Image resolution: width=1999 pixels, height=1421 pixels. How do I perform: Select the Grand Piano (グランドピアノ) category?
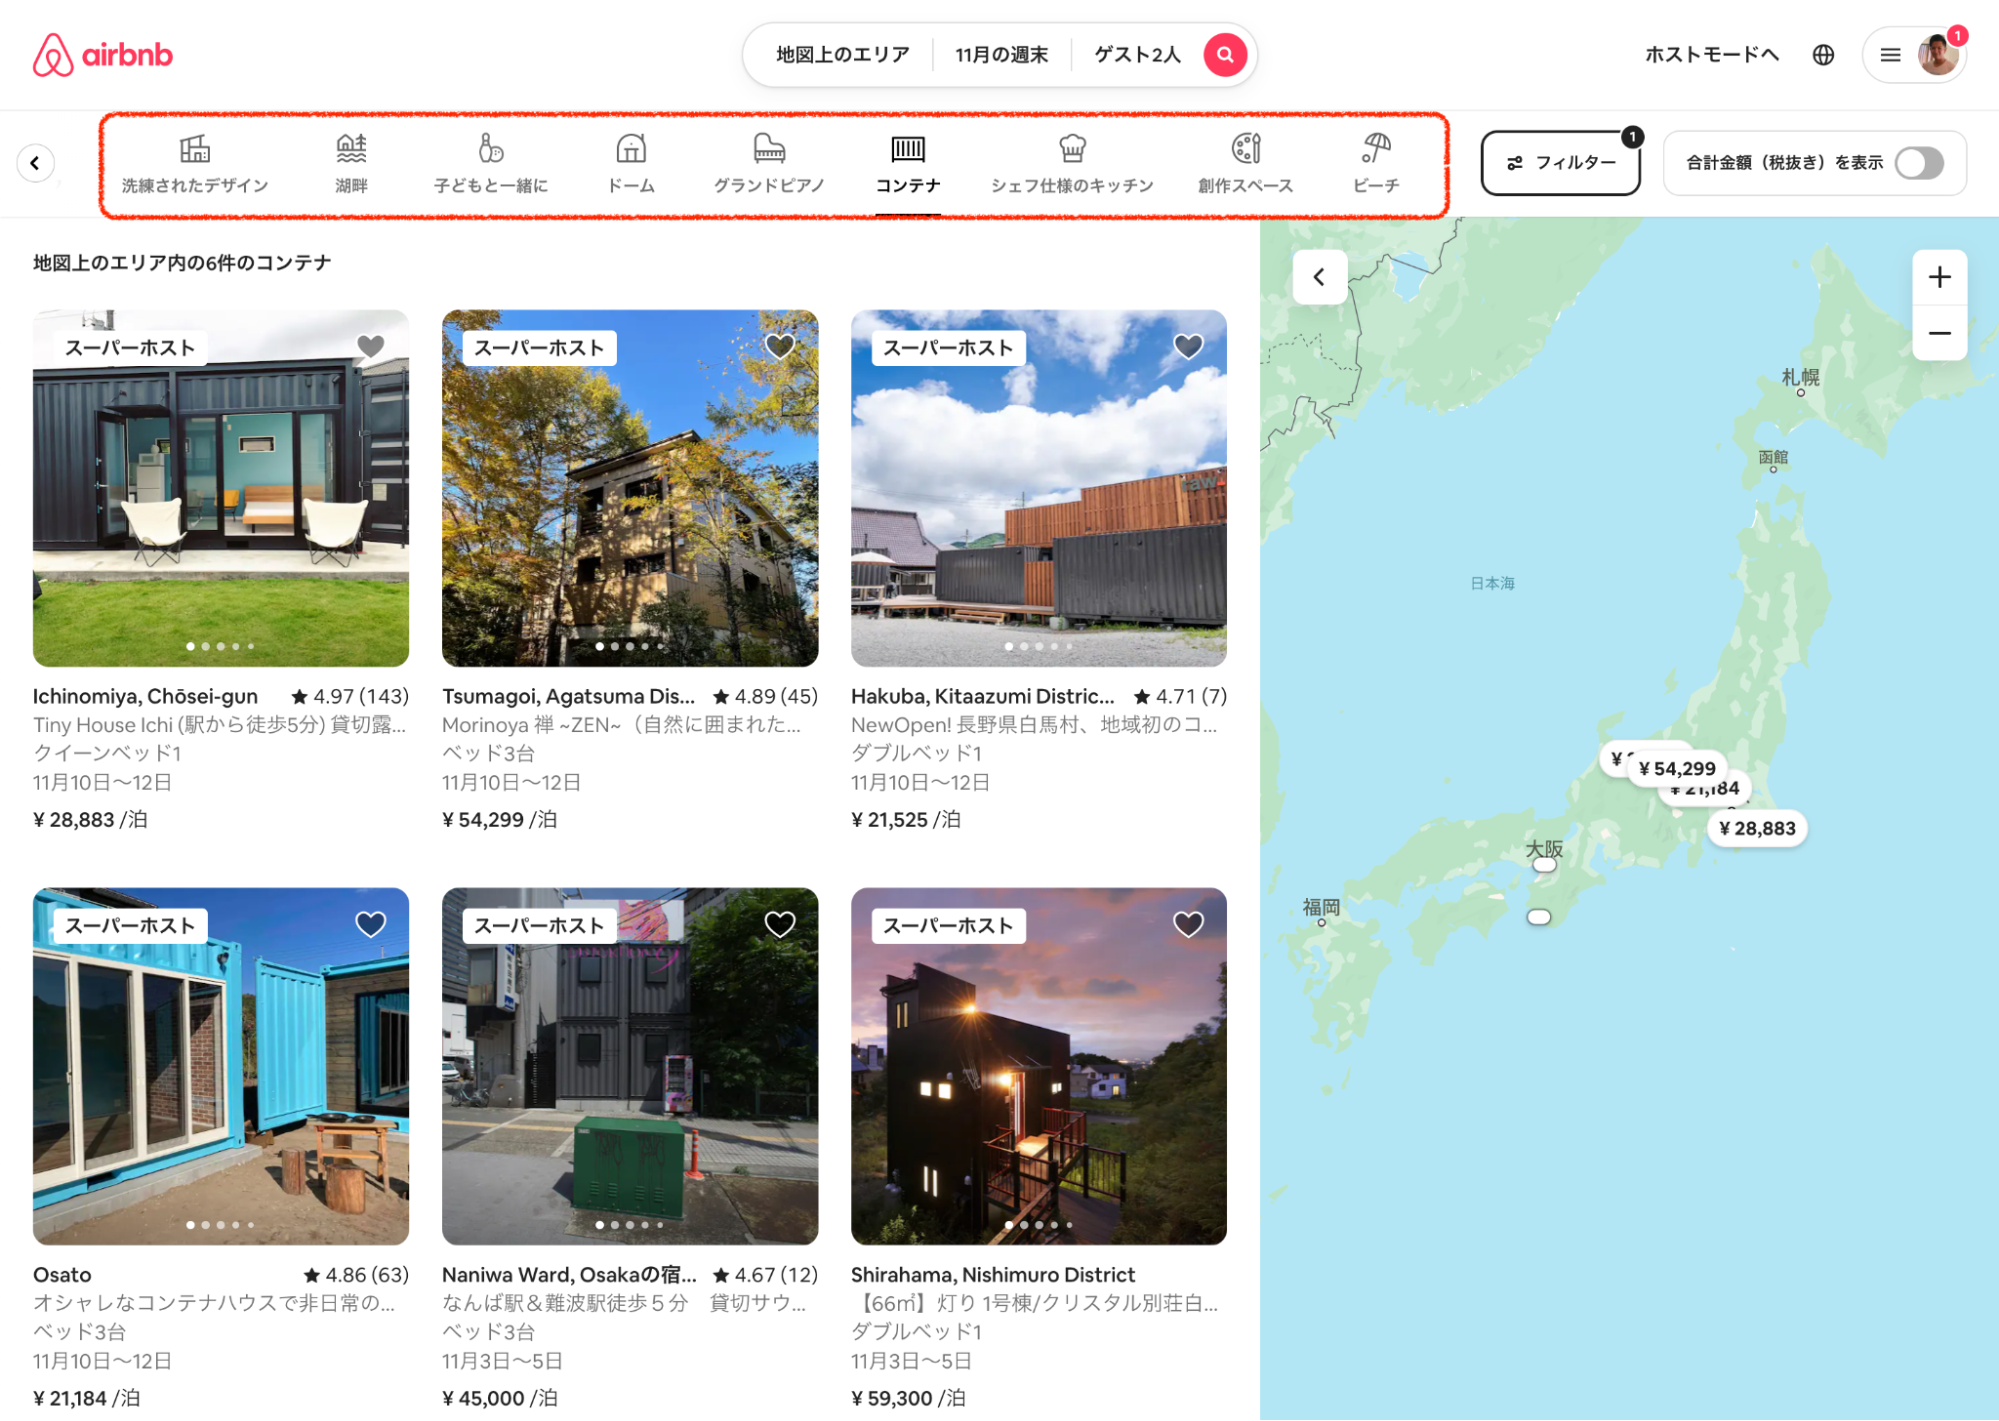point(768,163)
